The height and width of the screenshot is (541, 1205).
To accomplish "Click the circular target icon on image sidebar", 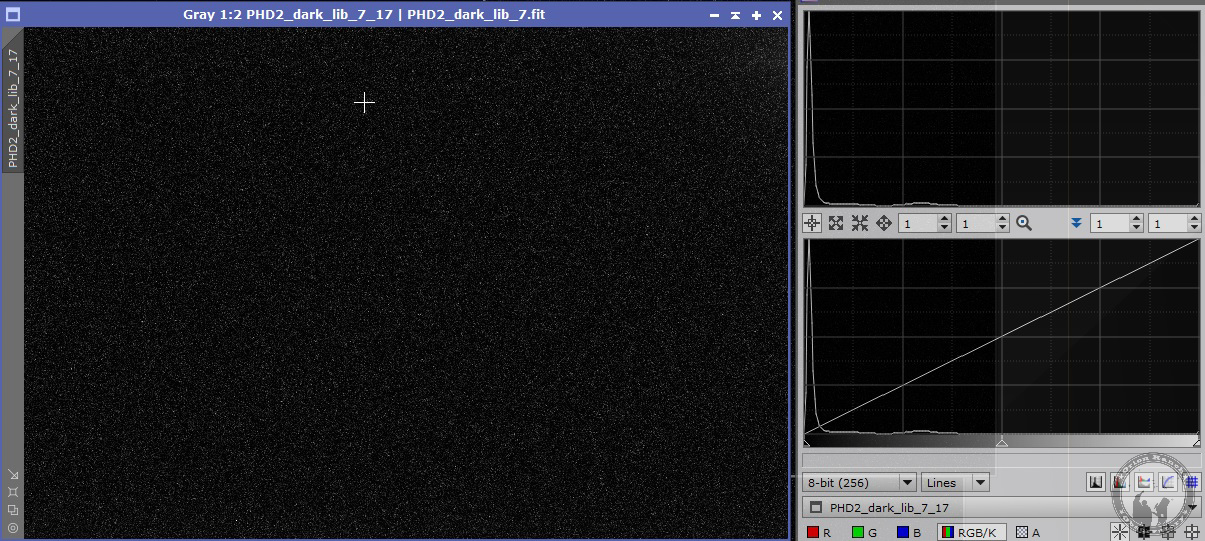I will point(13,527).
